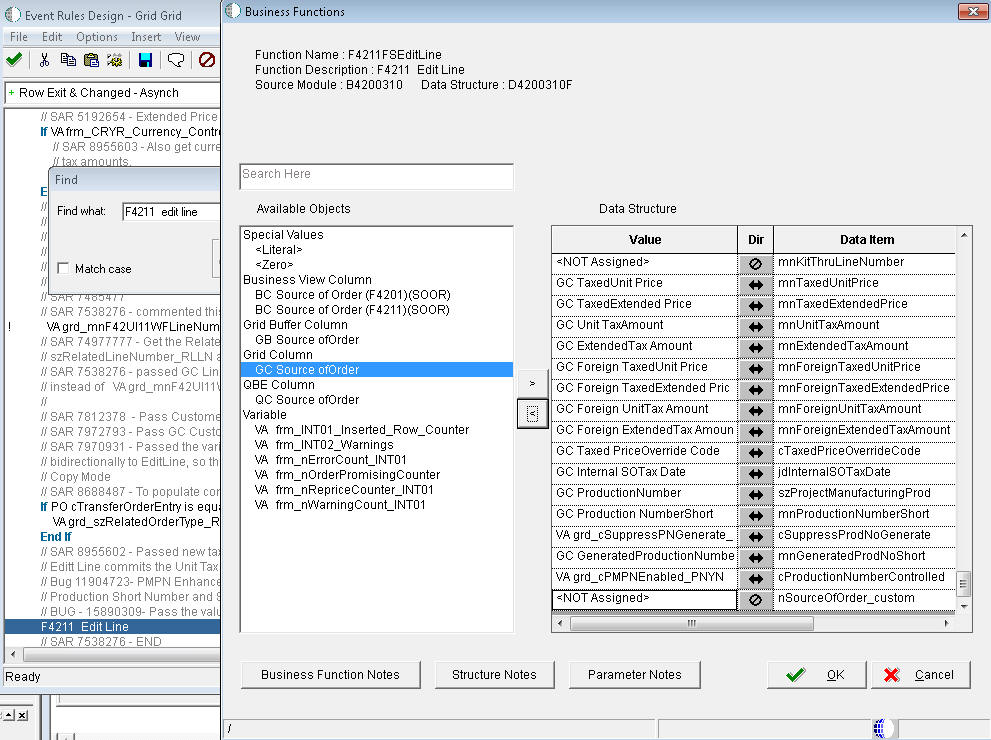
Task: Toggle direction arrow for cSuppressProdNoGenerate row
Action: click(x=755, y=537)
